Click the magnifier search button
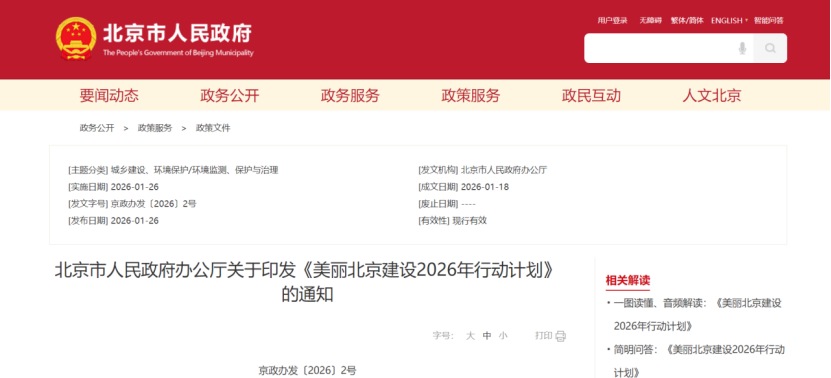This screenshot has height=378, width=831. [x=770, y=48]
